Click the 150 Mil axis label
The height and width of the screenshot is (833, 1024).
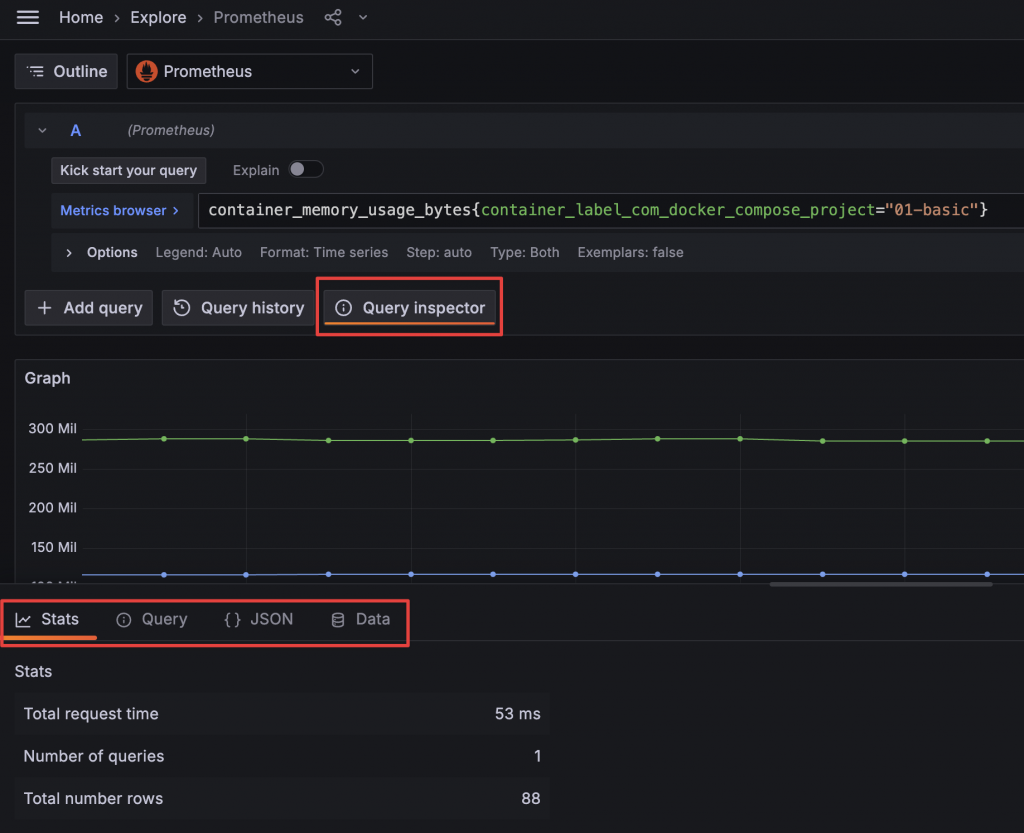click(54, 548)
